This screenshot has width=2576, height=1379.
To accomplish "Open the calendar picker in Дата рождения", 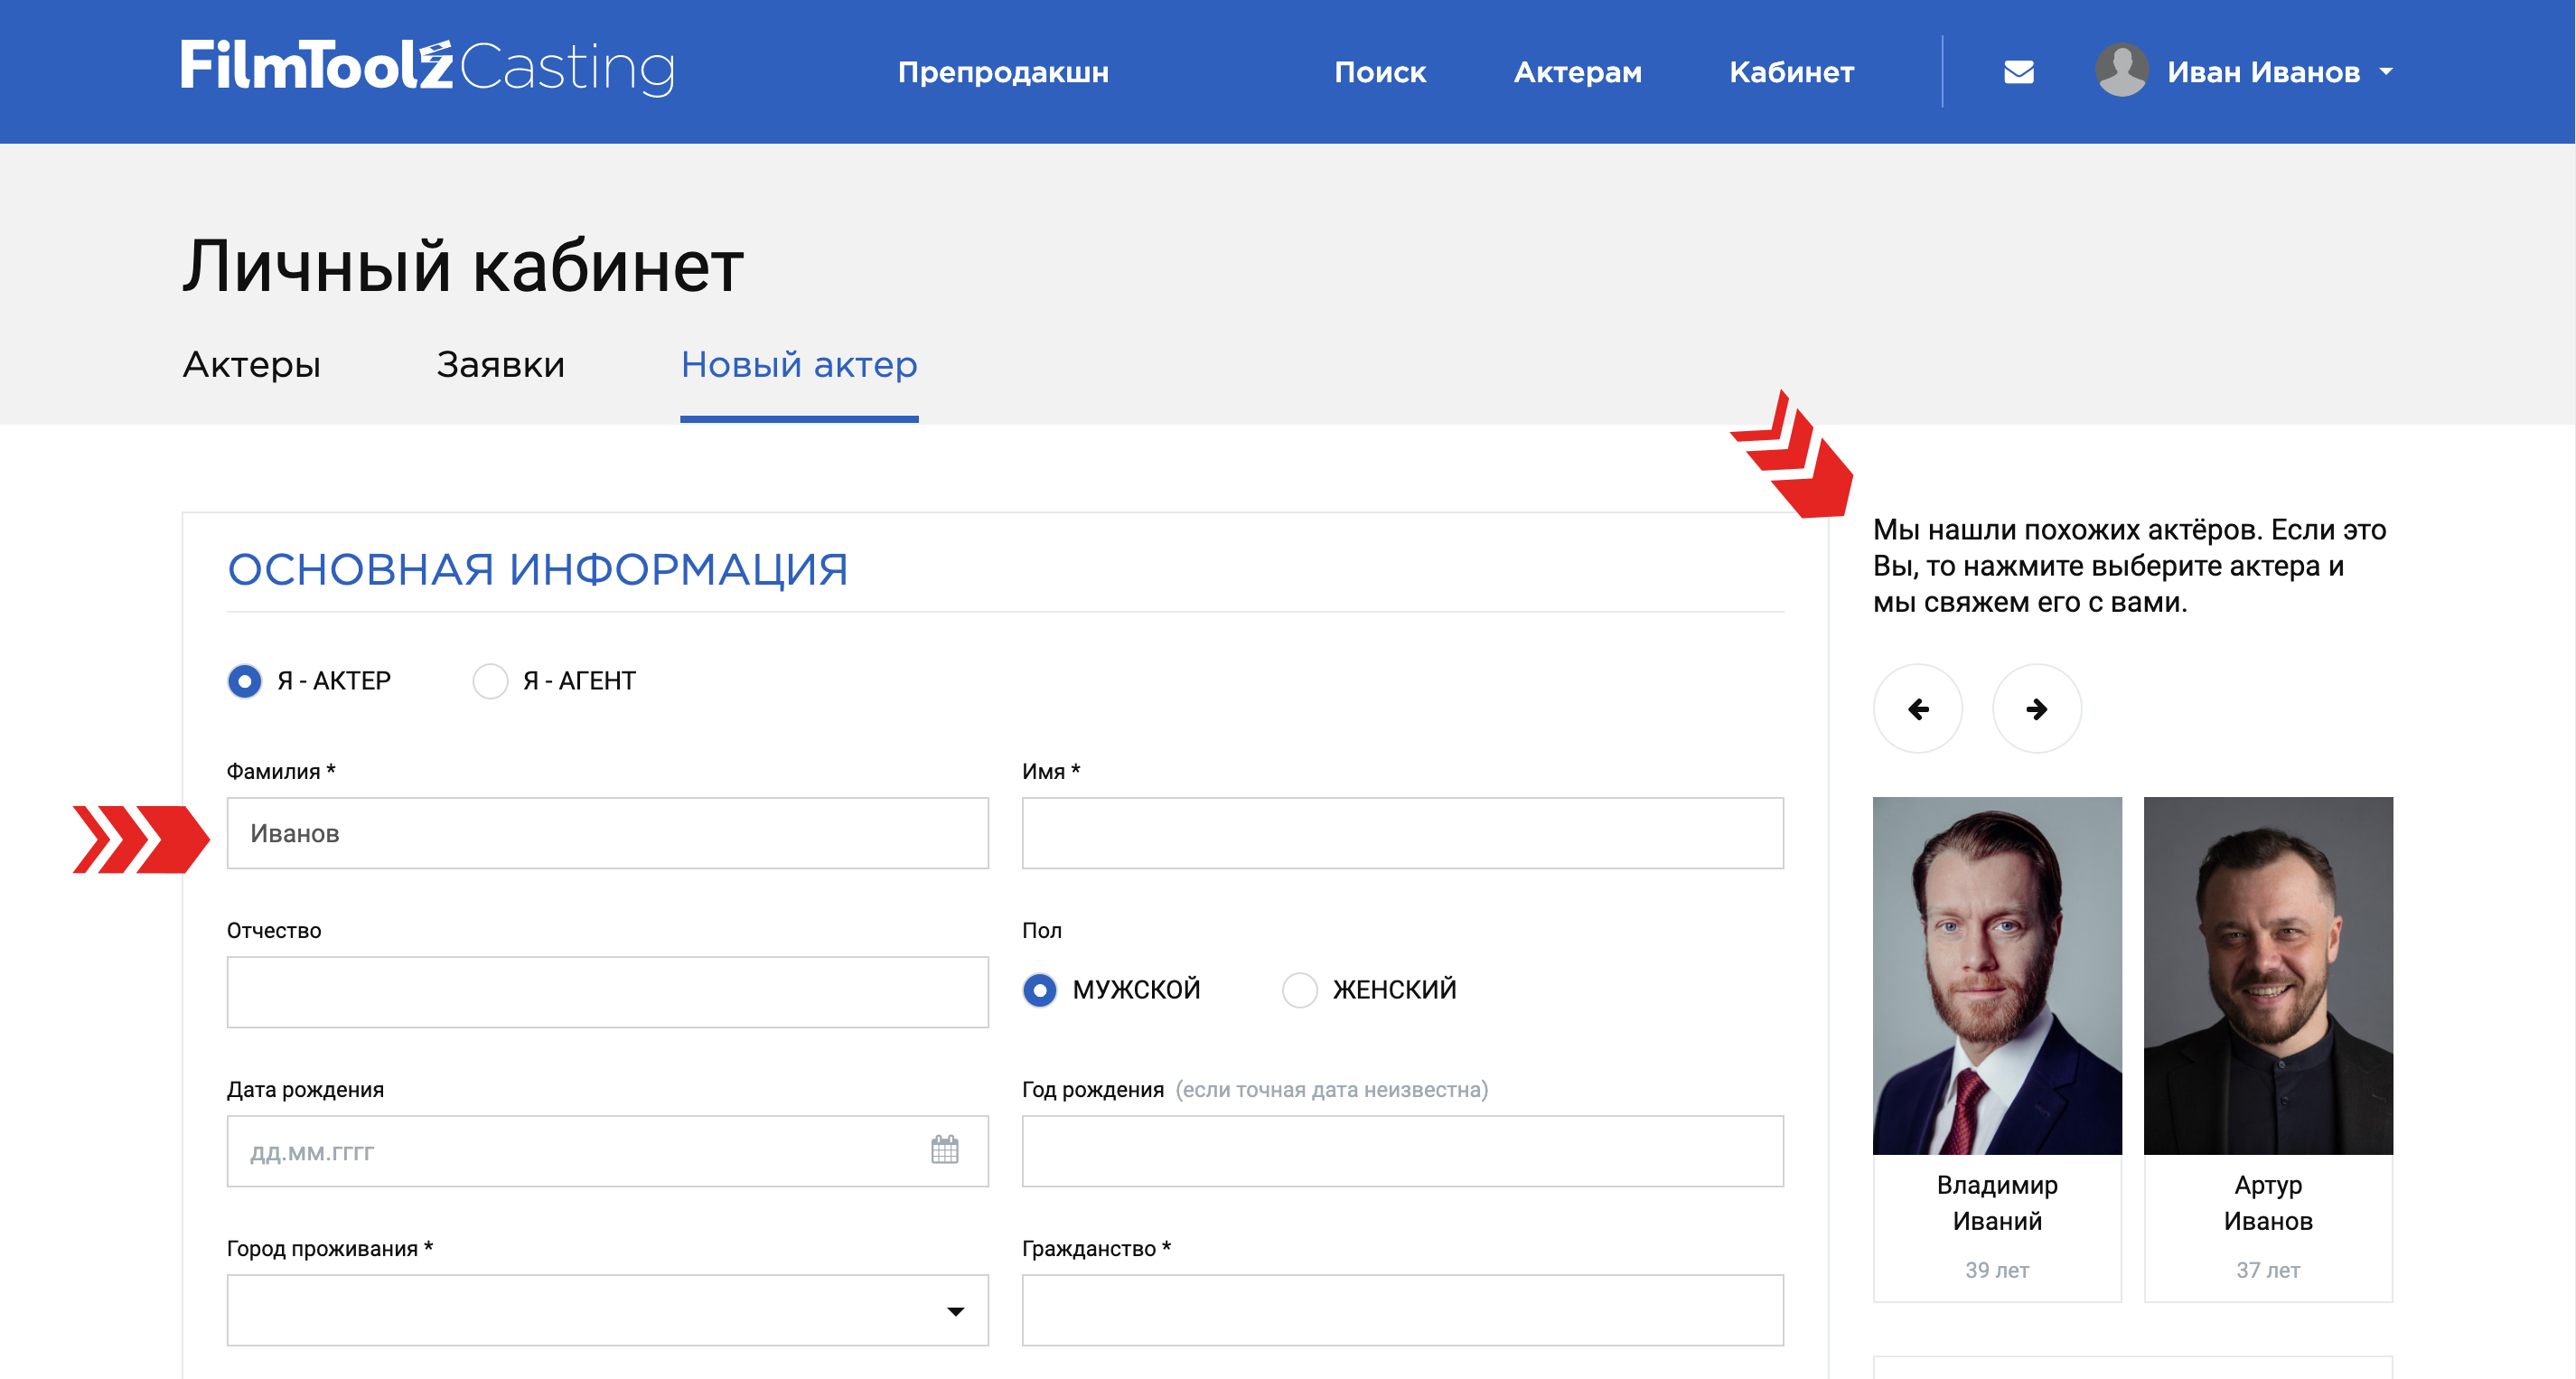I will [944, 1150].
